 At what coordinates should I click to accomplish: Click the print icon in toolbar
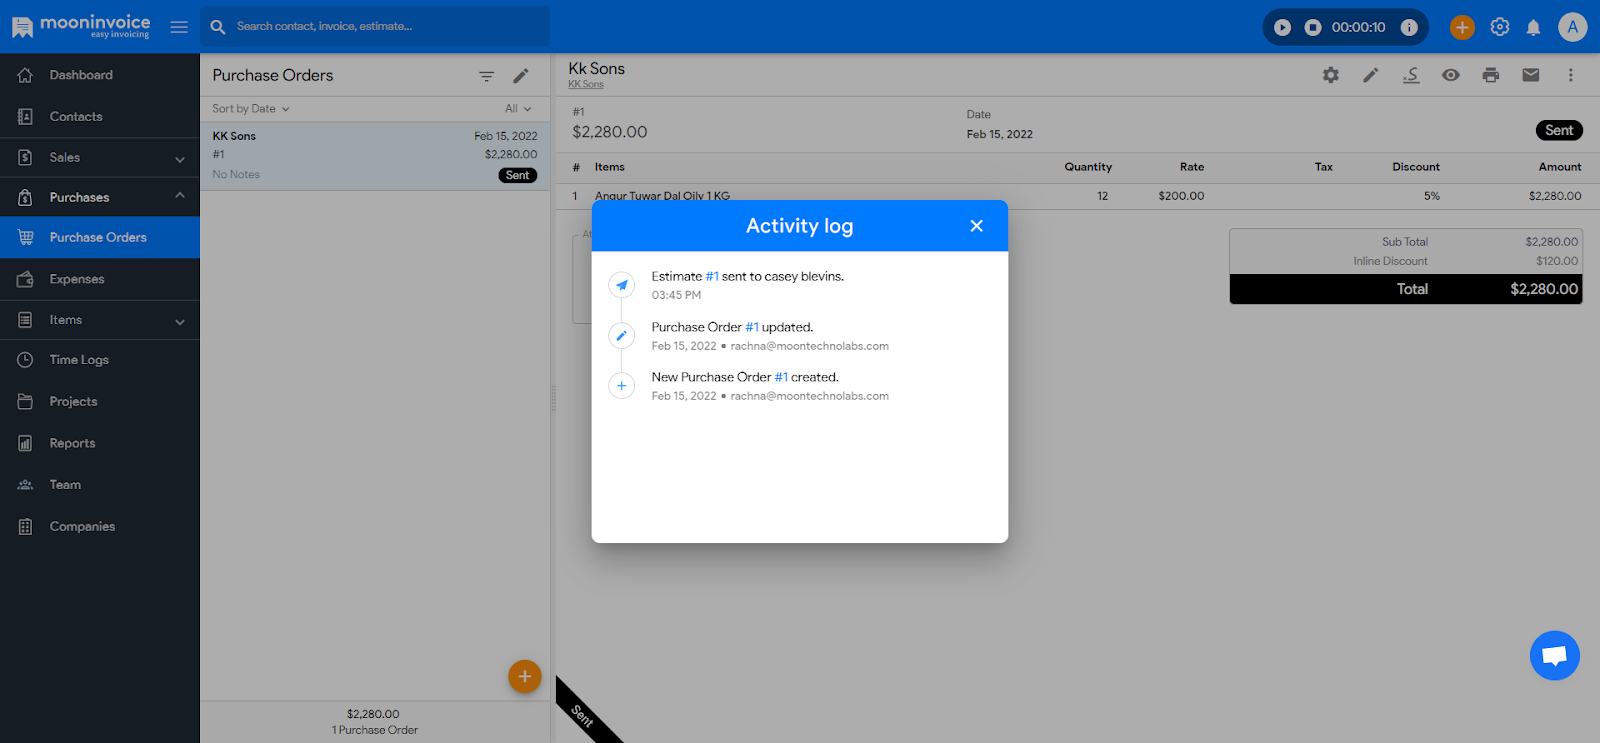pyautogui.click(x=1490, y=75)
